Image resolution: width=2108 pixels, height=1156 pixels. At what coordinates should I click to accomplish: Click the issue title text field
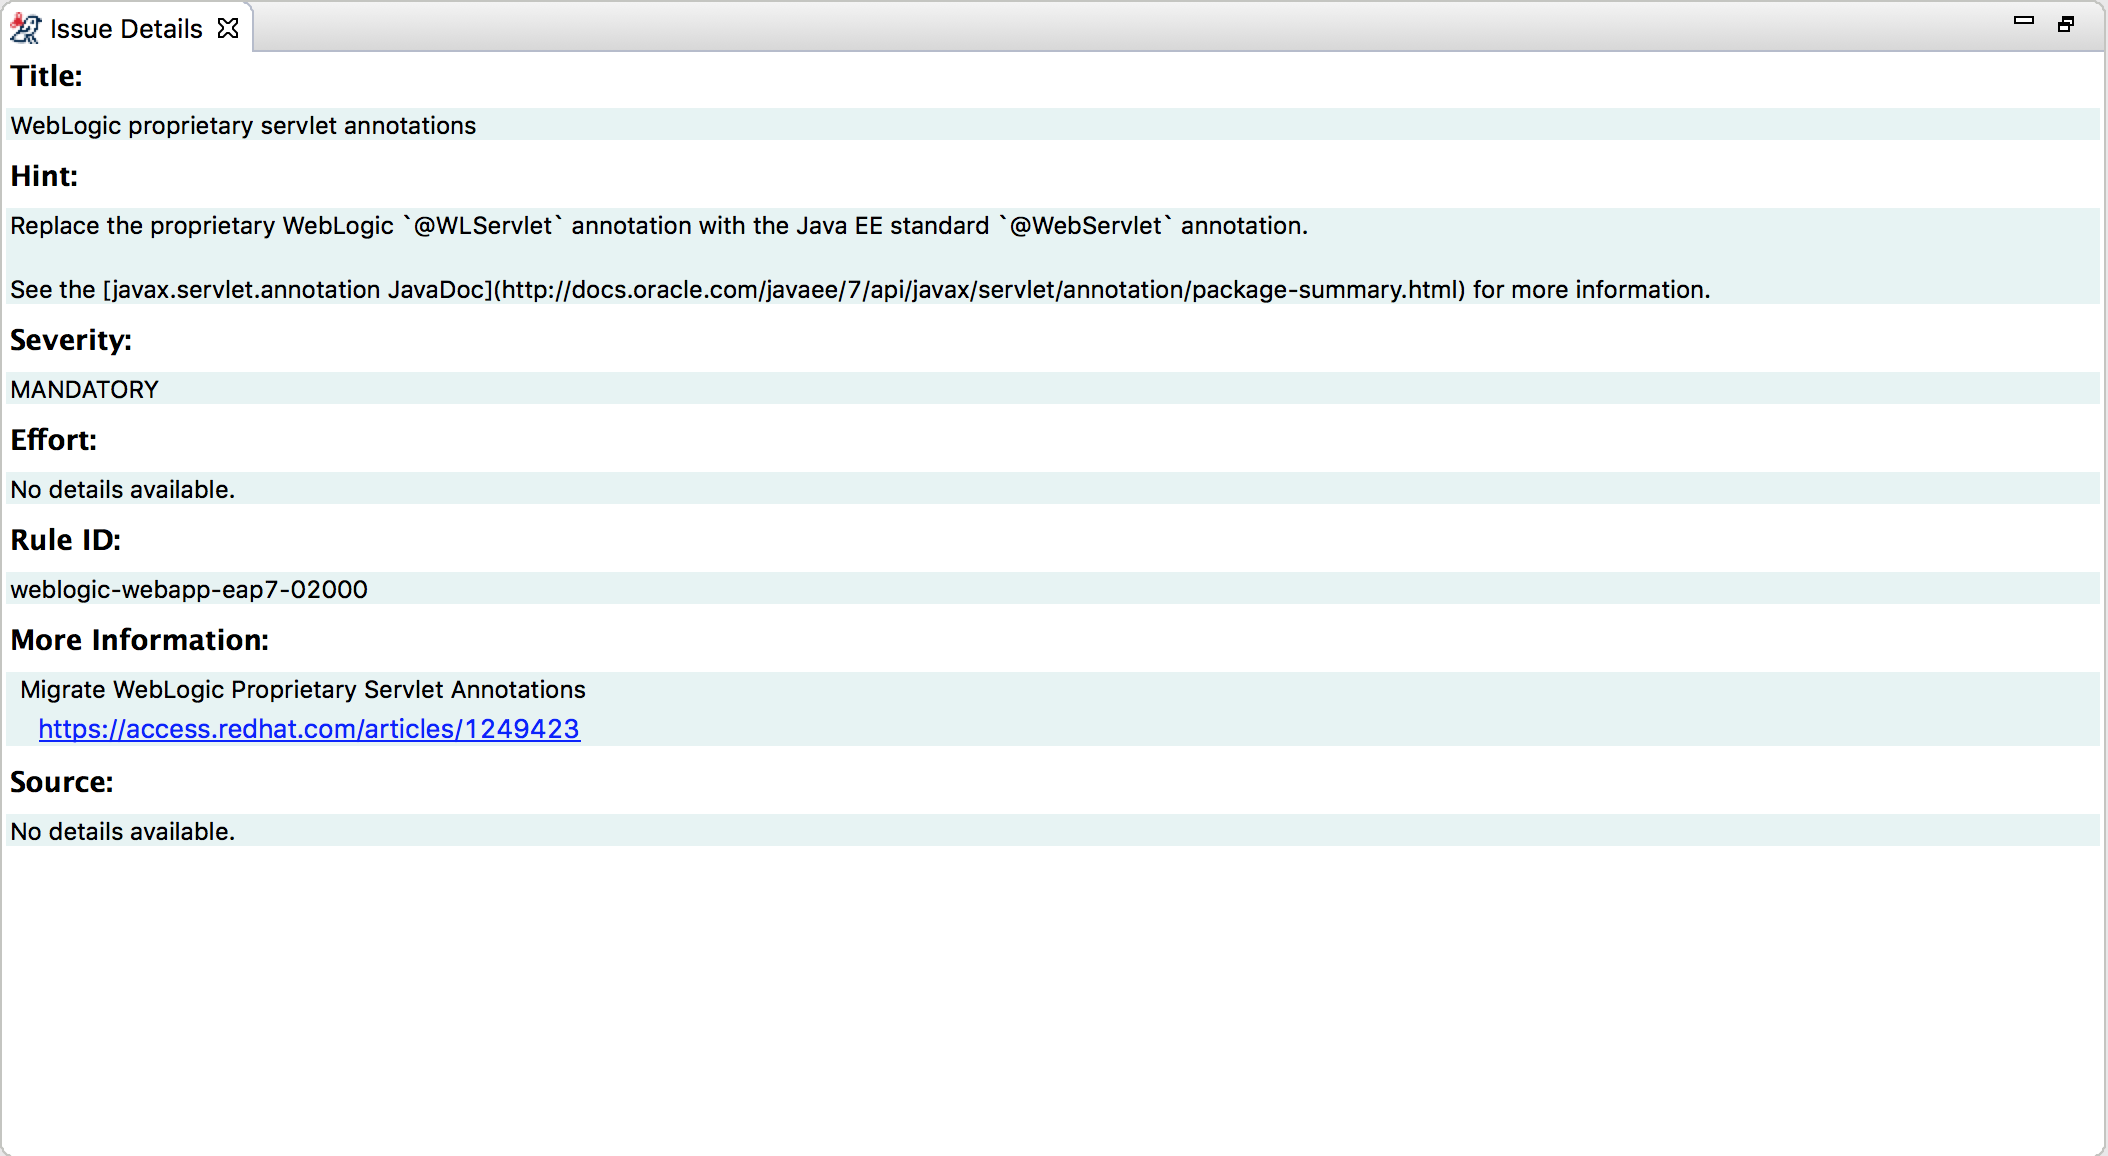[x=243, y=125]
